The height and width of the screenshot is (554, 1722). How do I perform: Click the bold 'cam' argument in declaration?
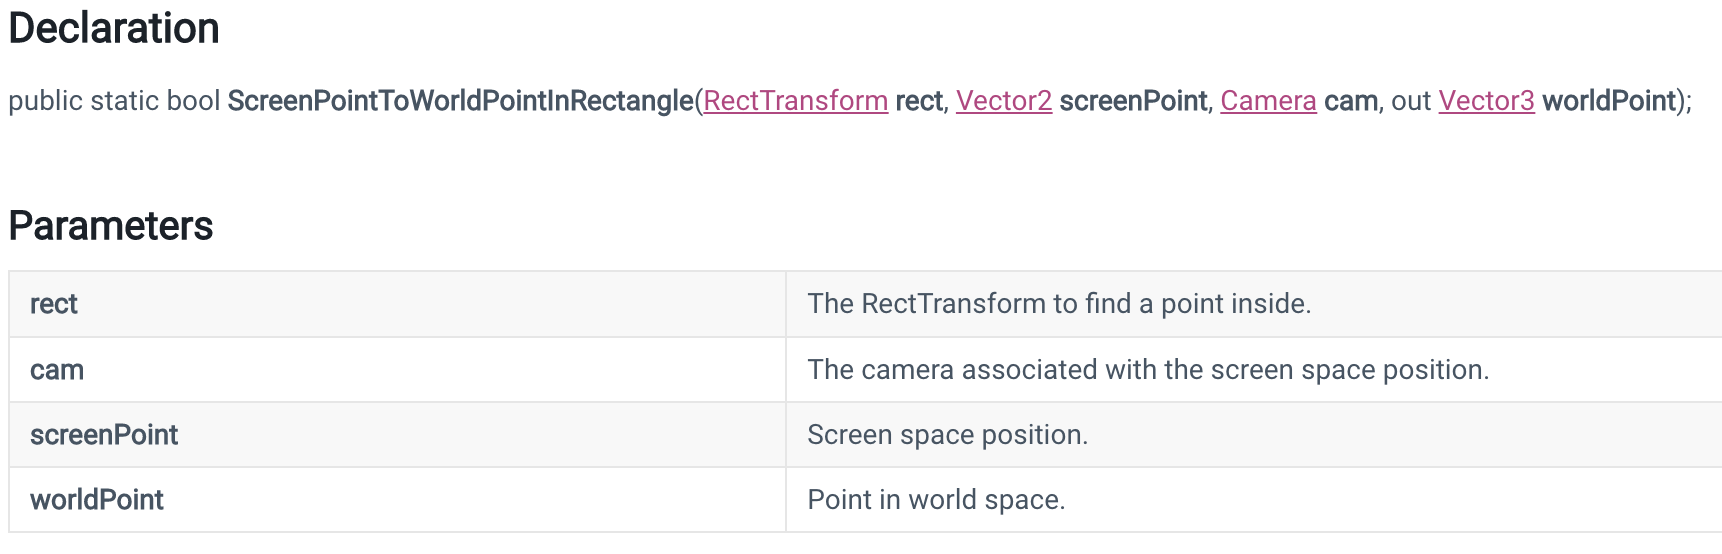1351,101
